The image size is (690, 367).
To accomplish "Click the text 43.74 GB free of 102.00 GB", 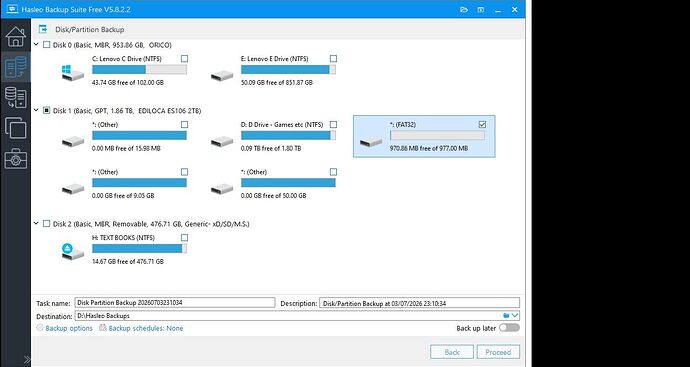I will (128, 82).
